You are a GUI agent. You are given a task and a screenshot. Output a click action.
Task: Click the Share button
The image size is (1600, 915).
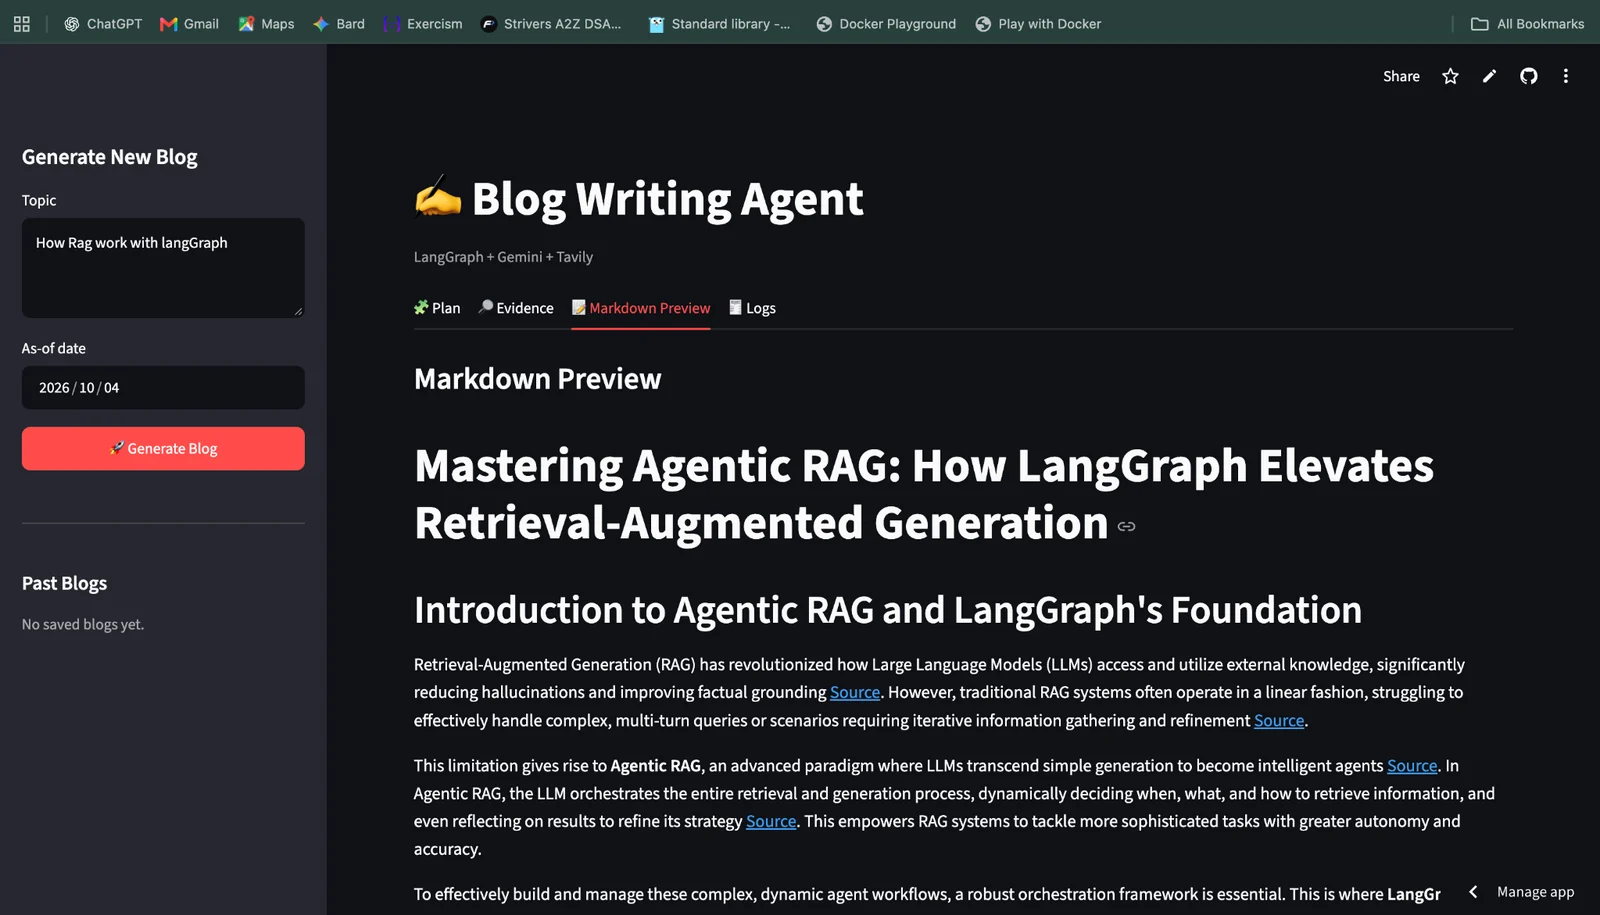tap(1401, 76)
